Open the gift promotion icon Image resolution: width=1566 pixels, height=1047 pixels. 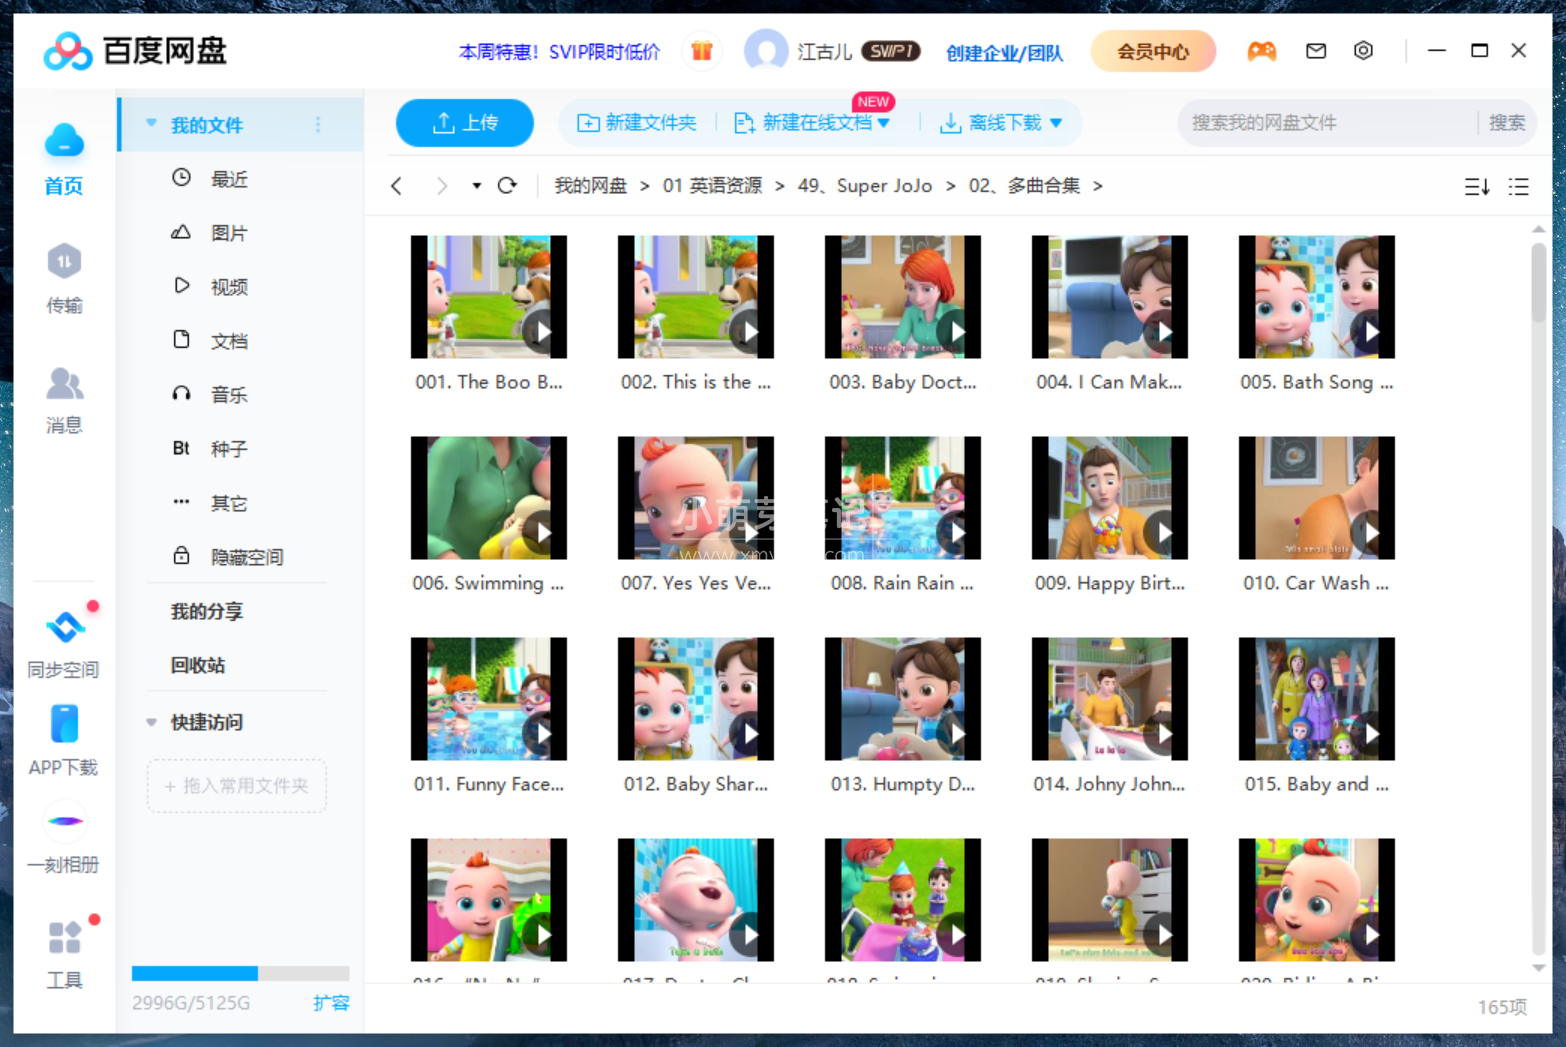[701, 50]
